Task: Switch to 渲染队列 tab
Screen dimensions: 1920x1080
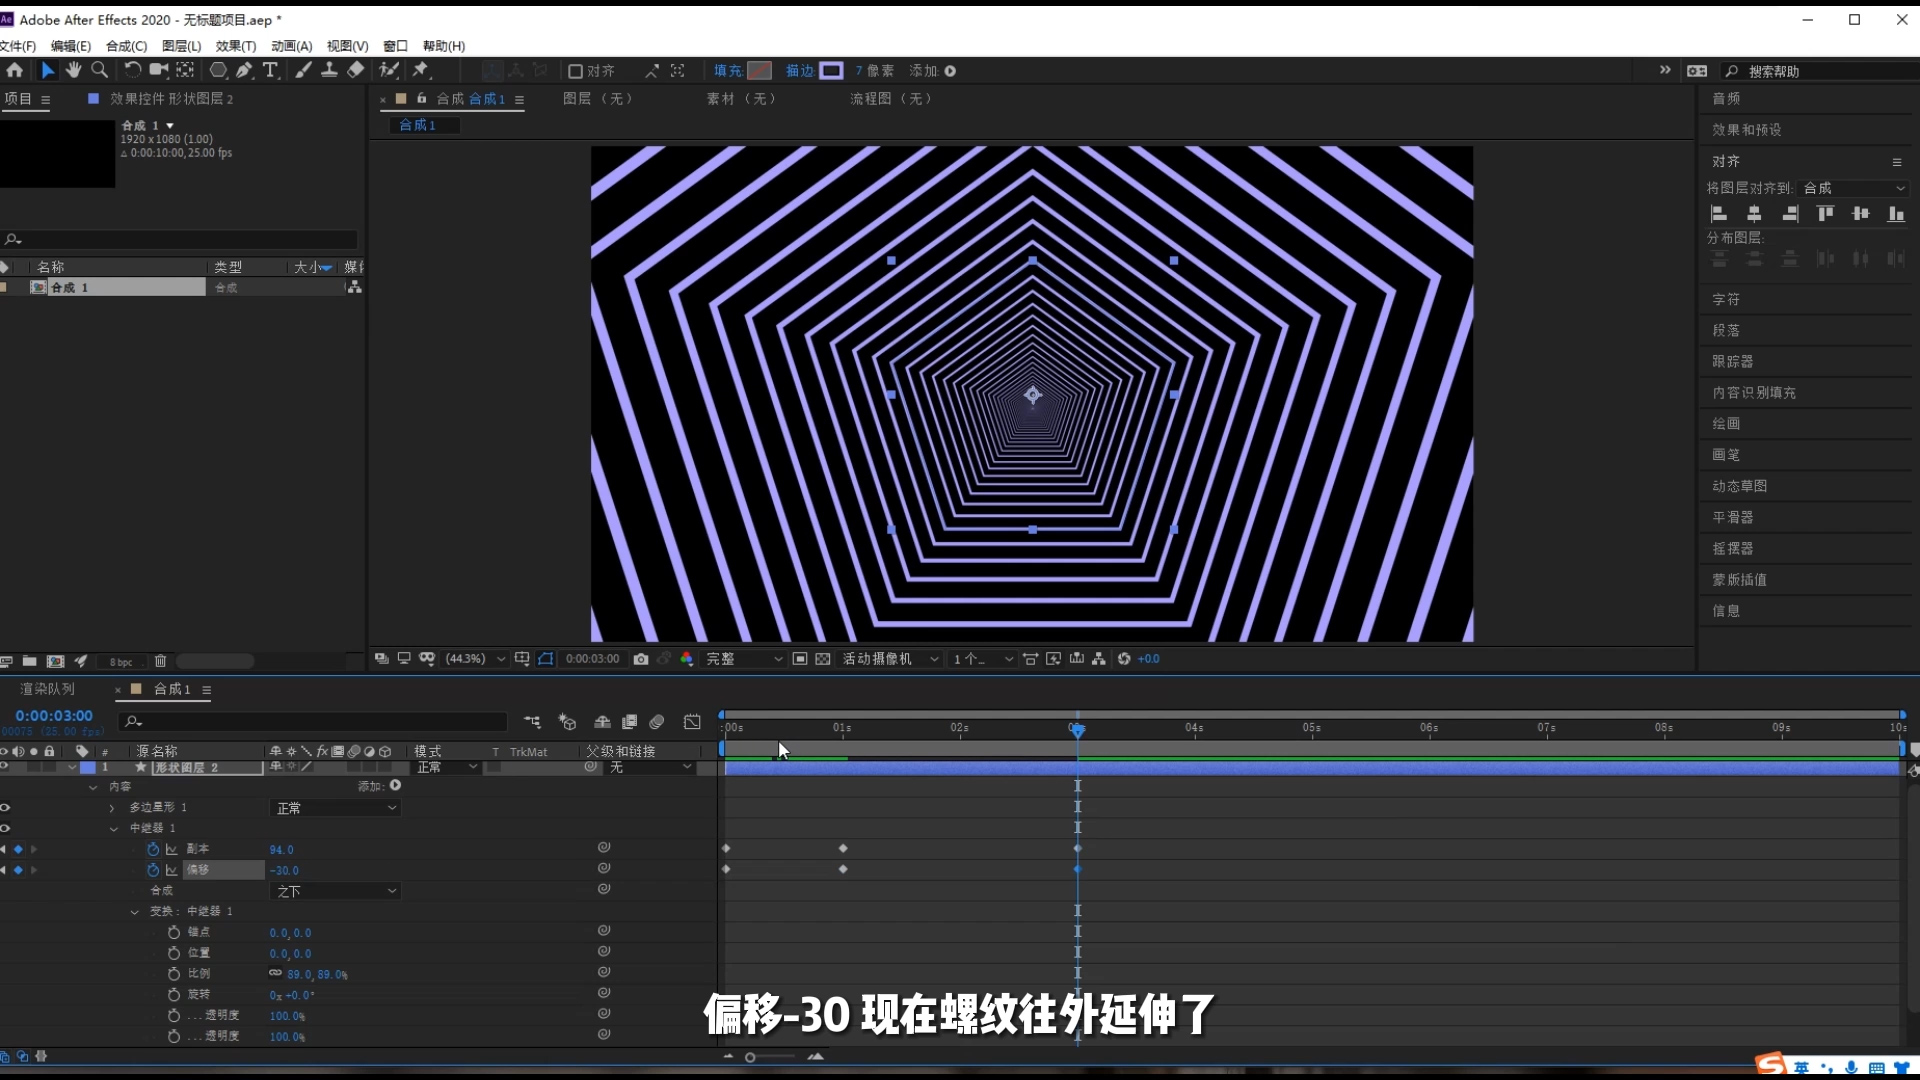Action: click(x=47, y=689)
